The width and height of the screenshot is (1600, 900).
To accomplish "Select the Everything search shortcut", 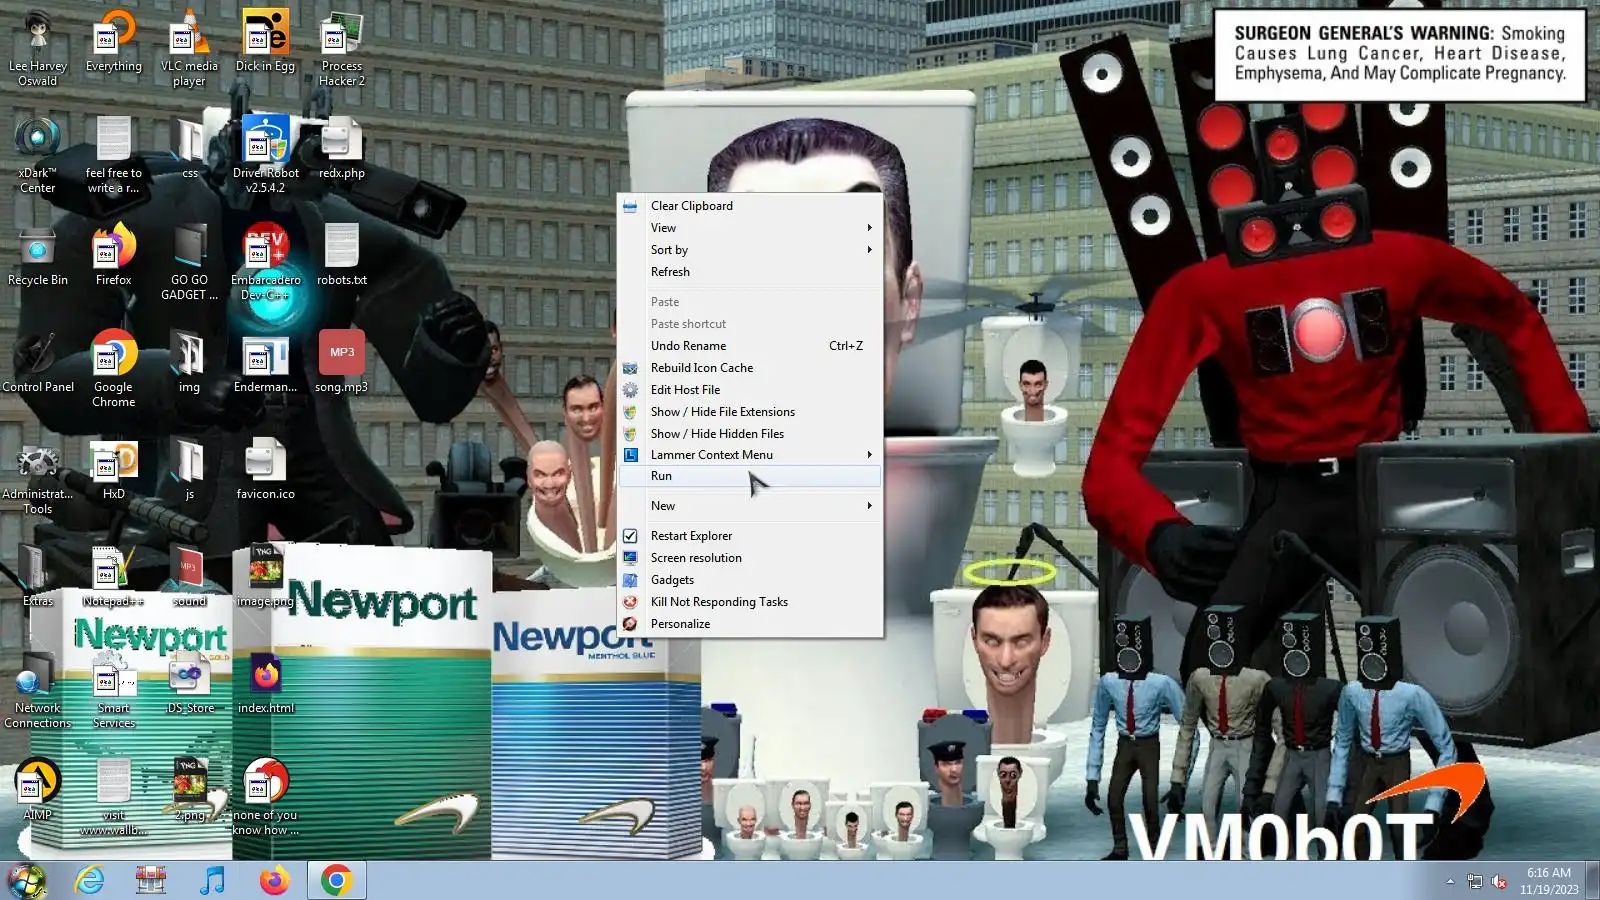I will point(114,42).
